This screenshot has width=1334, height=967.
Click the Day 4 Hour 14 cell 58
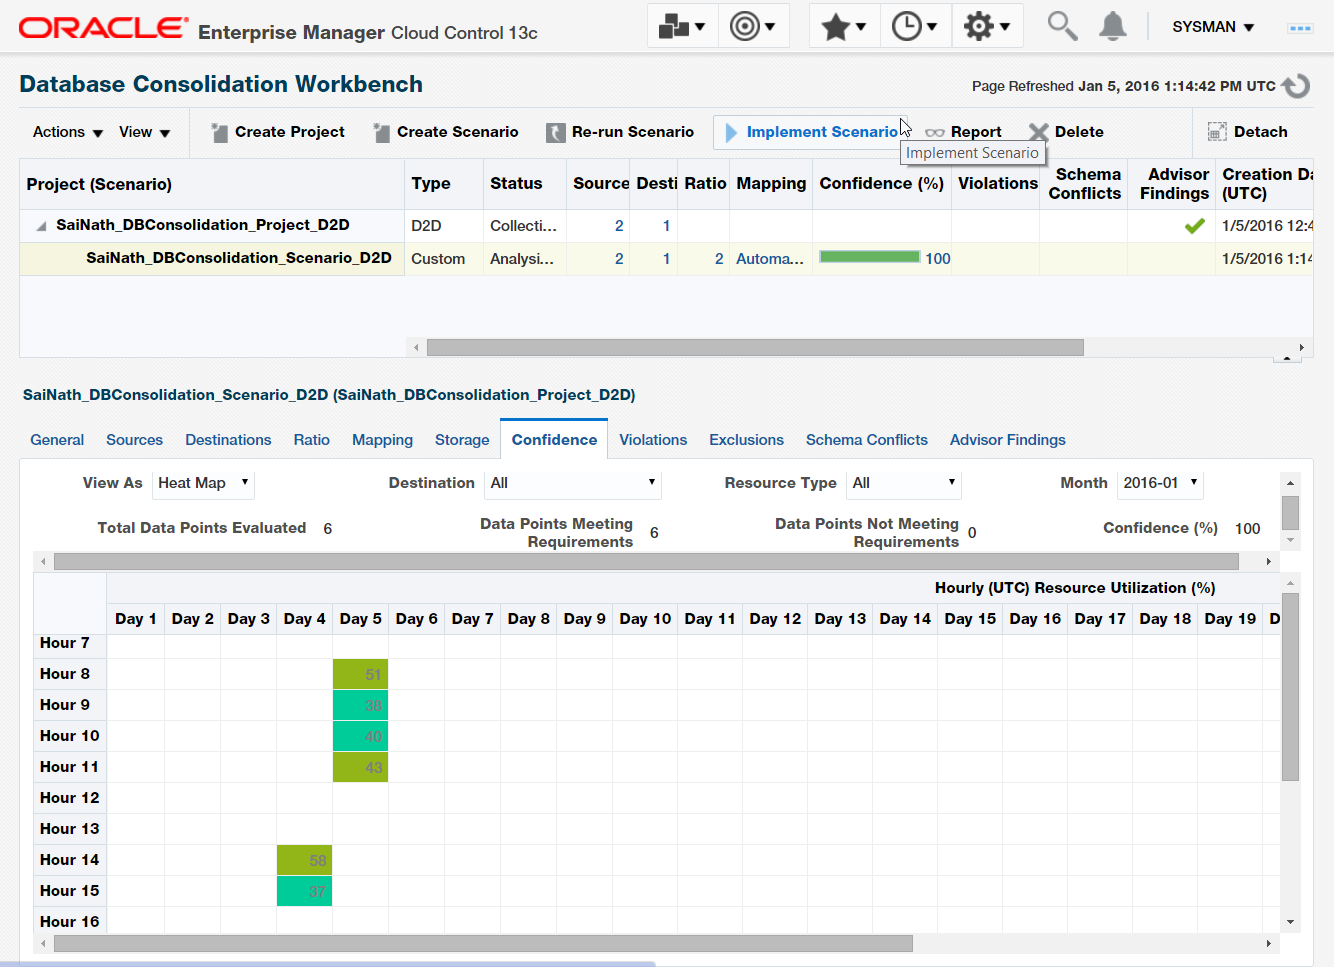(x=304, y=861)
